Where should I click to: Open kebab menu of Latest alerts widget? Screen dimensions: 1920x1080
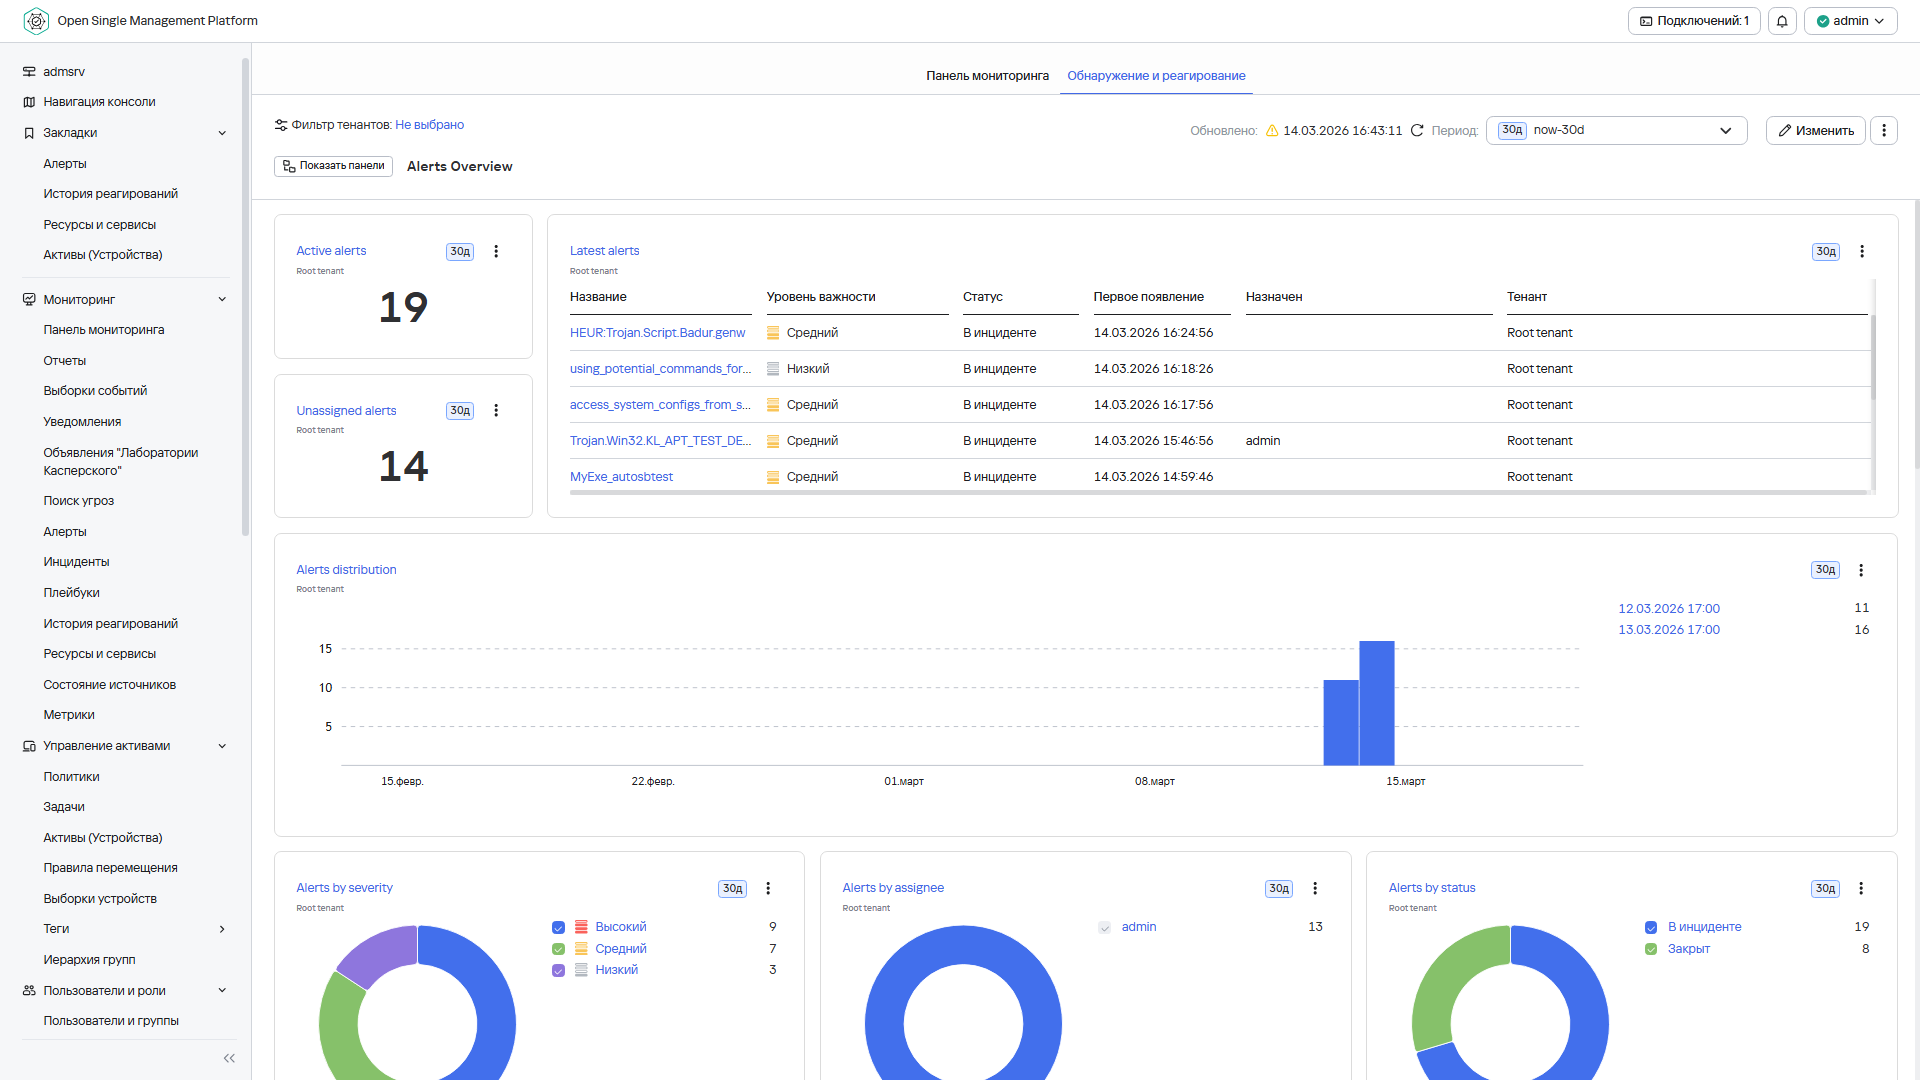pos(1862,252)
